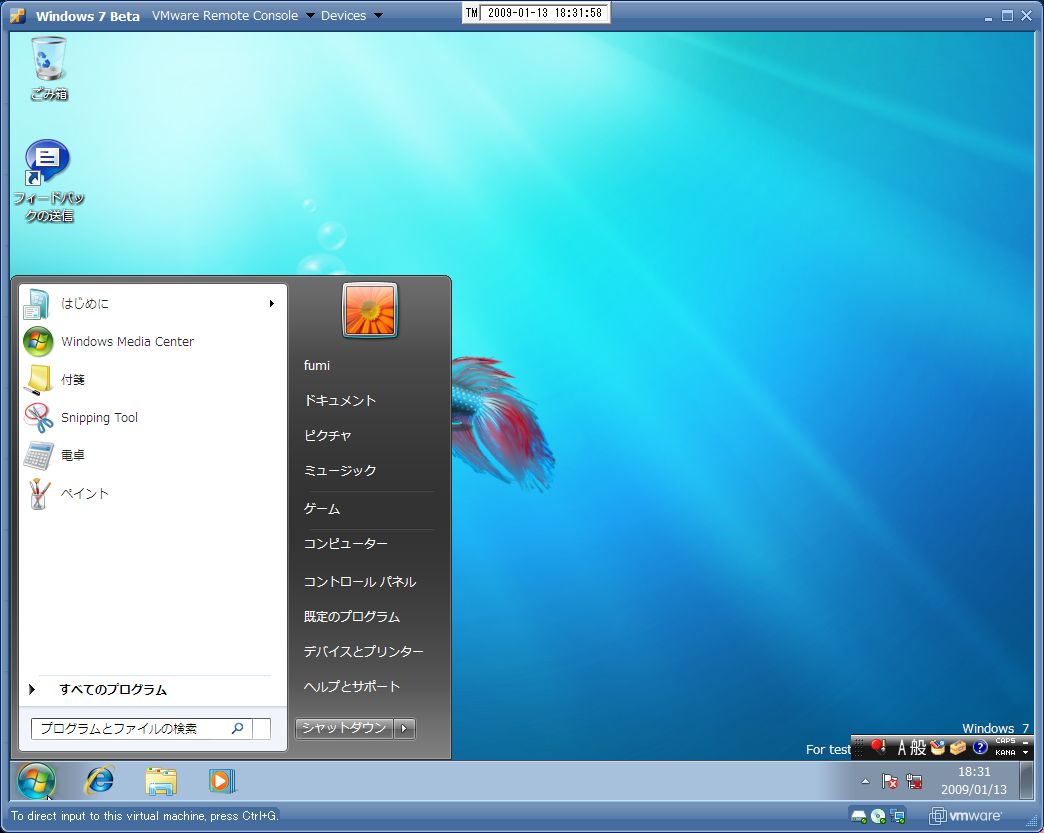The width and height of the screenshot is (1044, 833).
Task: Open the Devices dropdown menu
Action: tap(352, 15)
